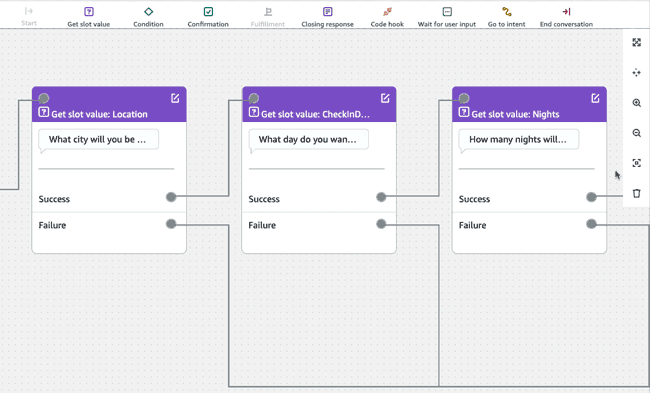Edit the Nights slot node
Image resolution: width=650 pixels, height=393 pixels.
pyautogui.click(x=595, y=98)
